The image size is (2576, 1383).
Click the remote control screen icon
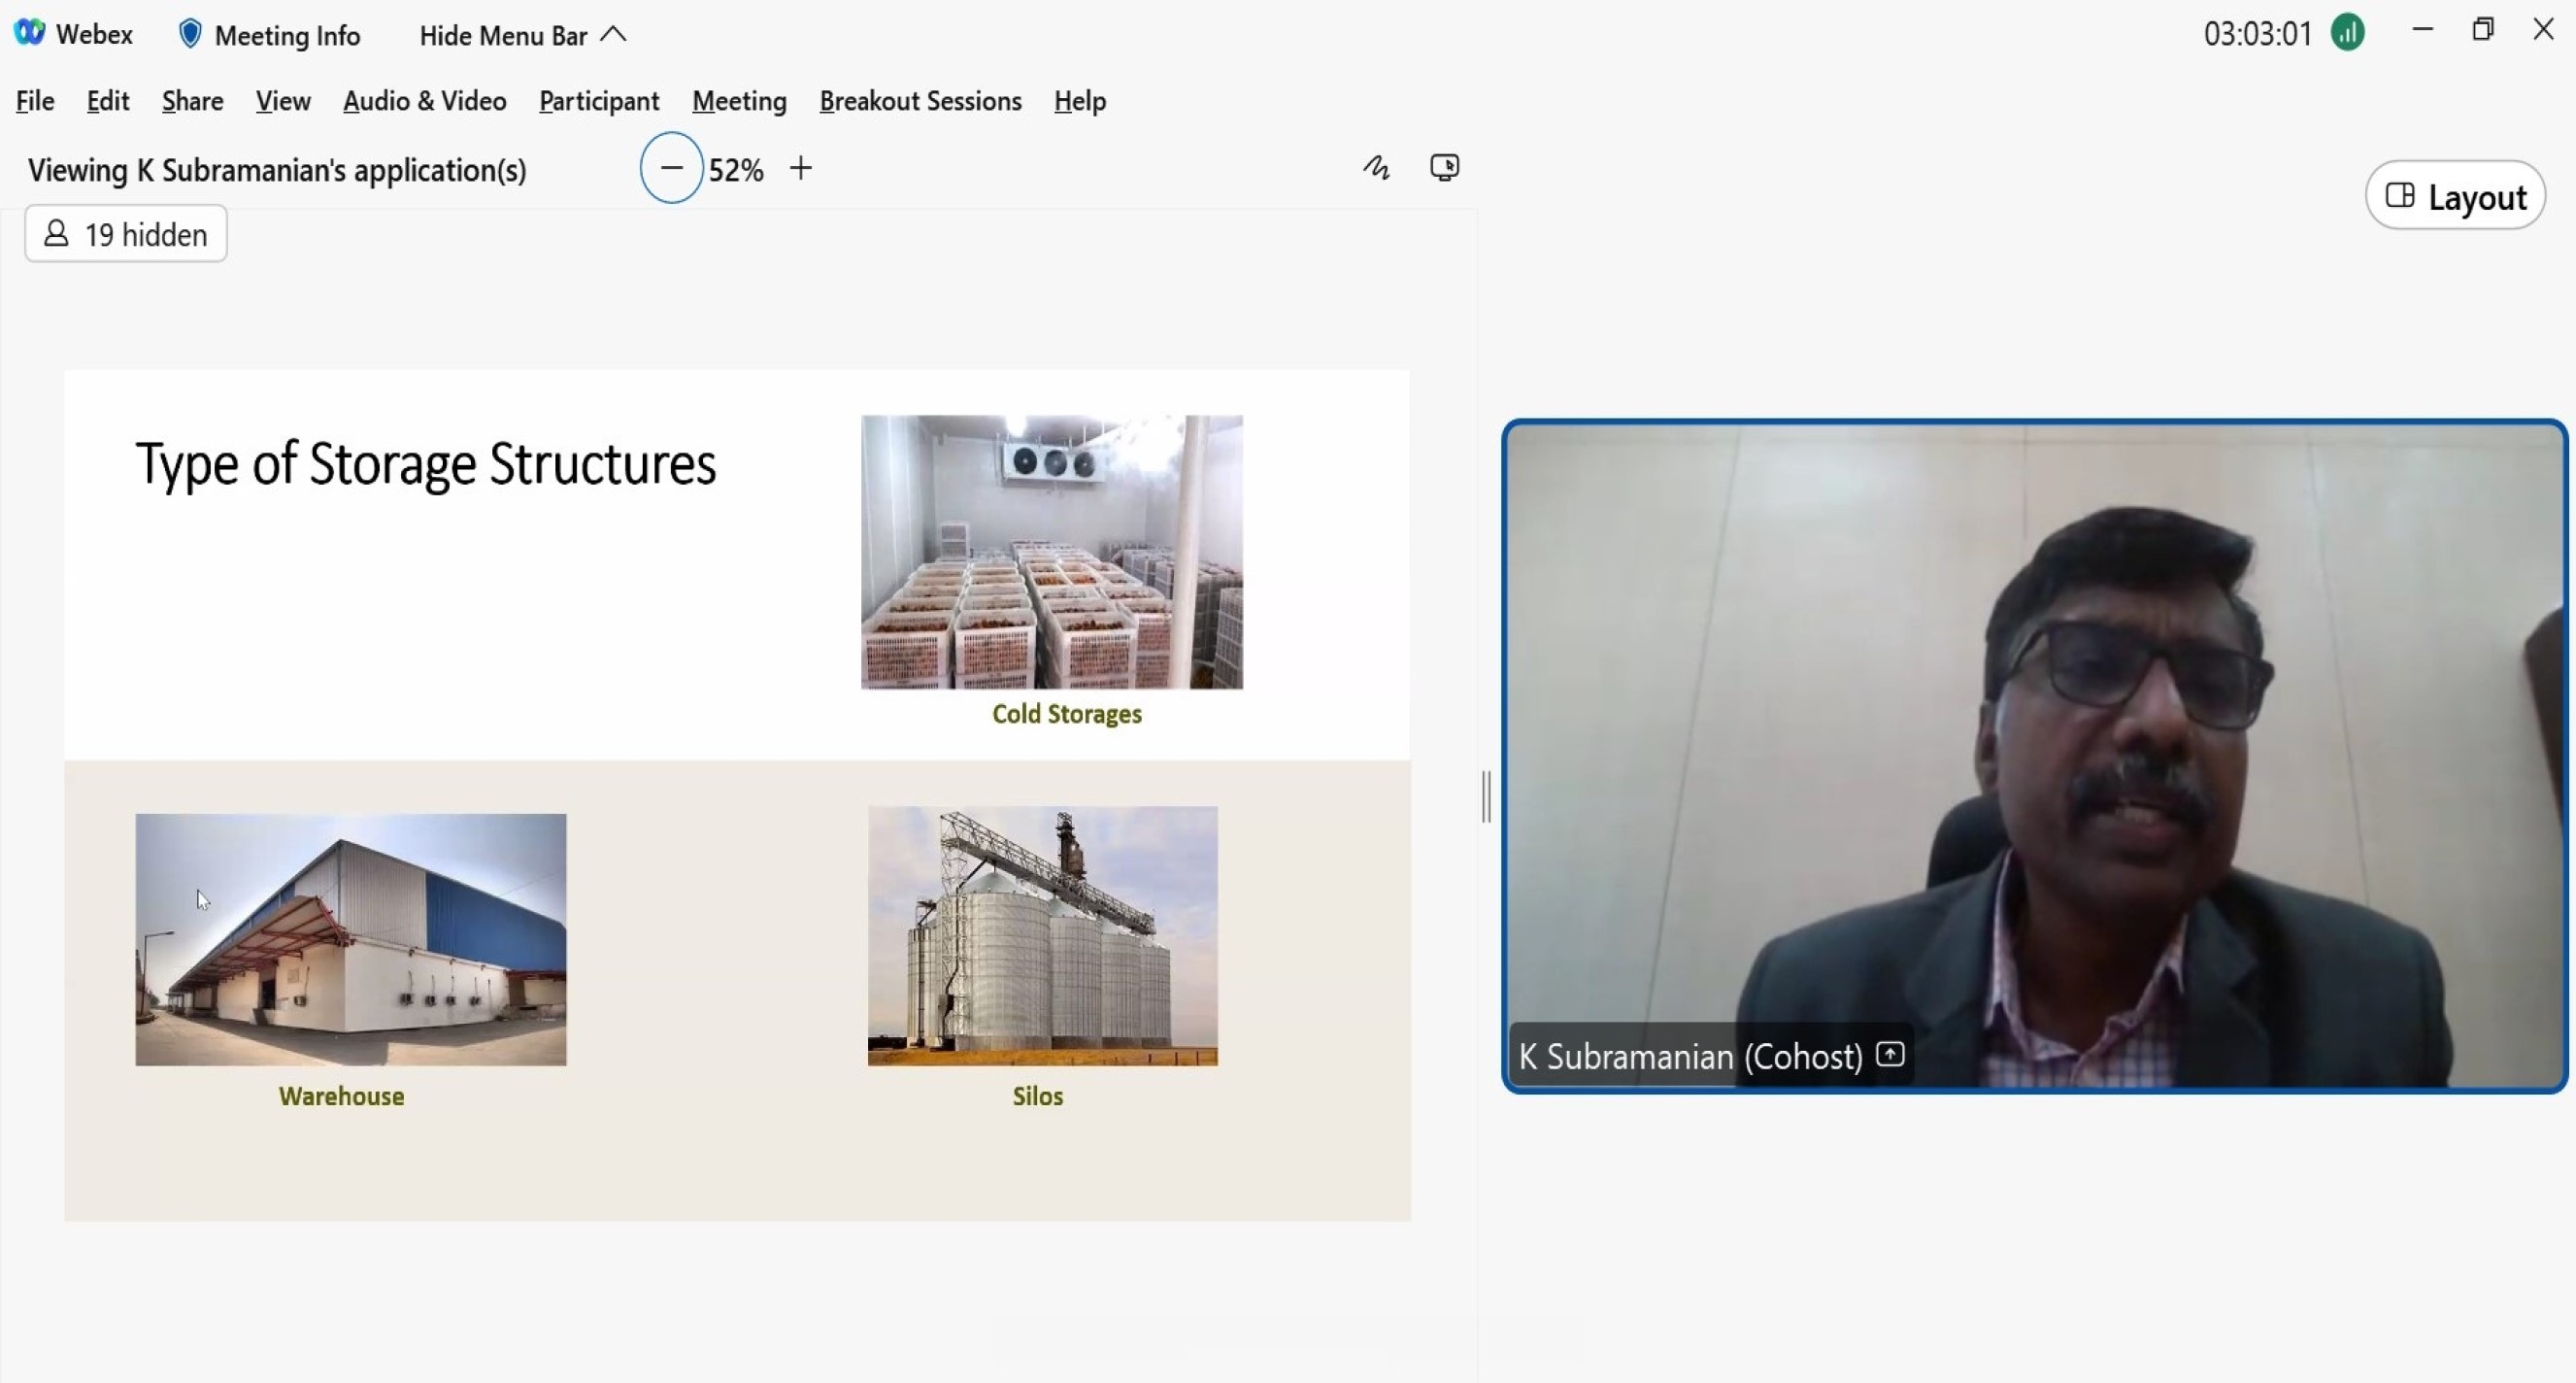(x=1444, y=167)
